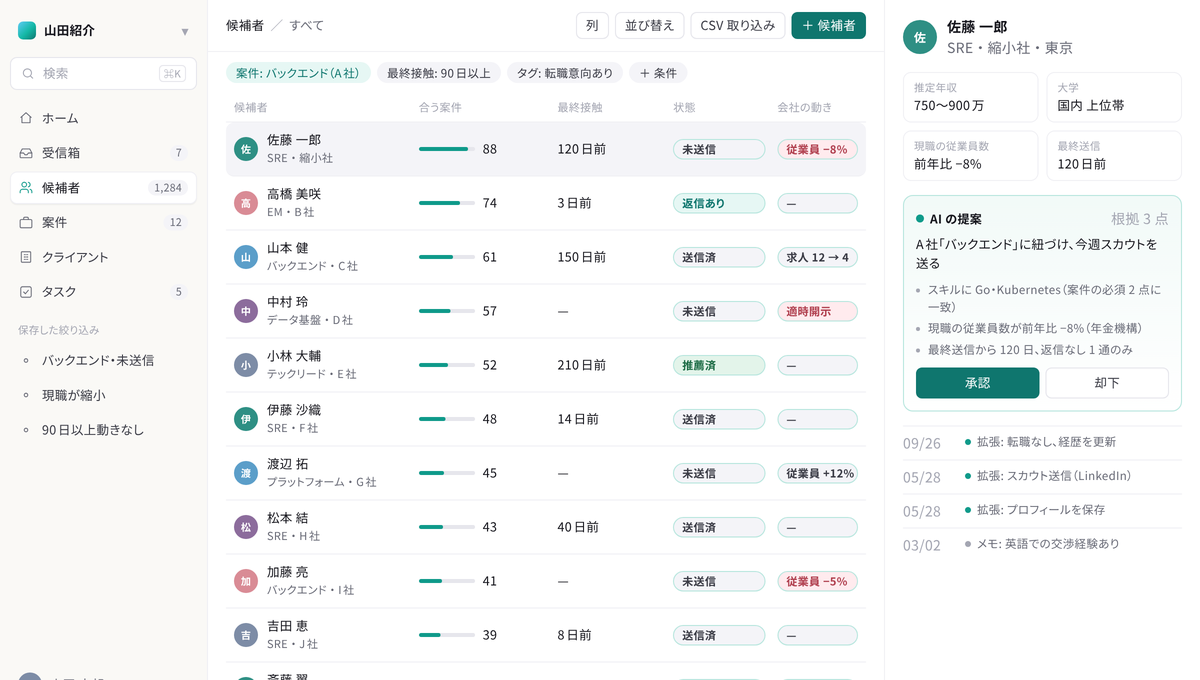Image resolution: width=1200 pixels, height=680 pixels.
Task: Click the 推定年収 750〜900 万 card
Action: (x=970, y=97)
